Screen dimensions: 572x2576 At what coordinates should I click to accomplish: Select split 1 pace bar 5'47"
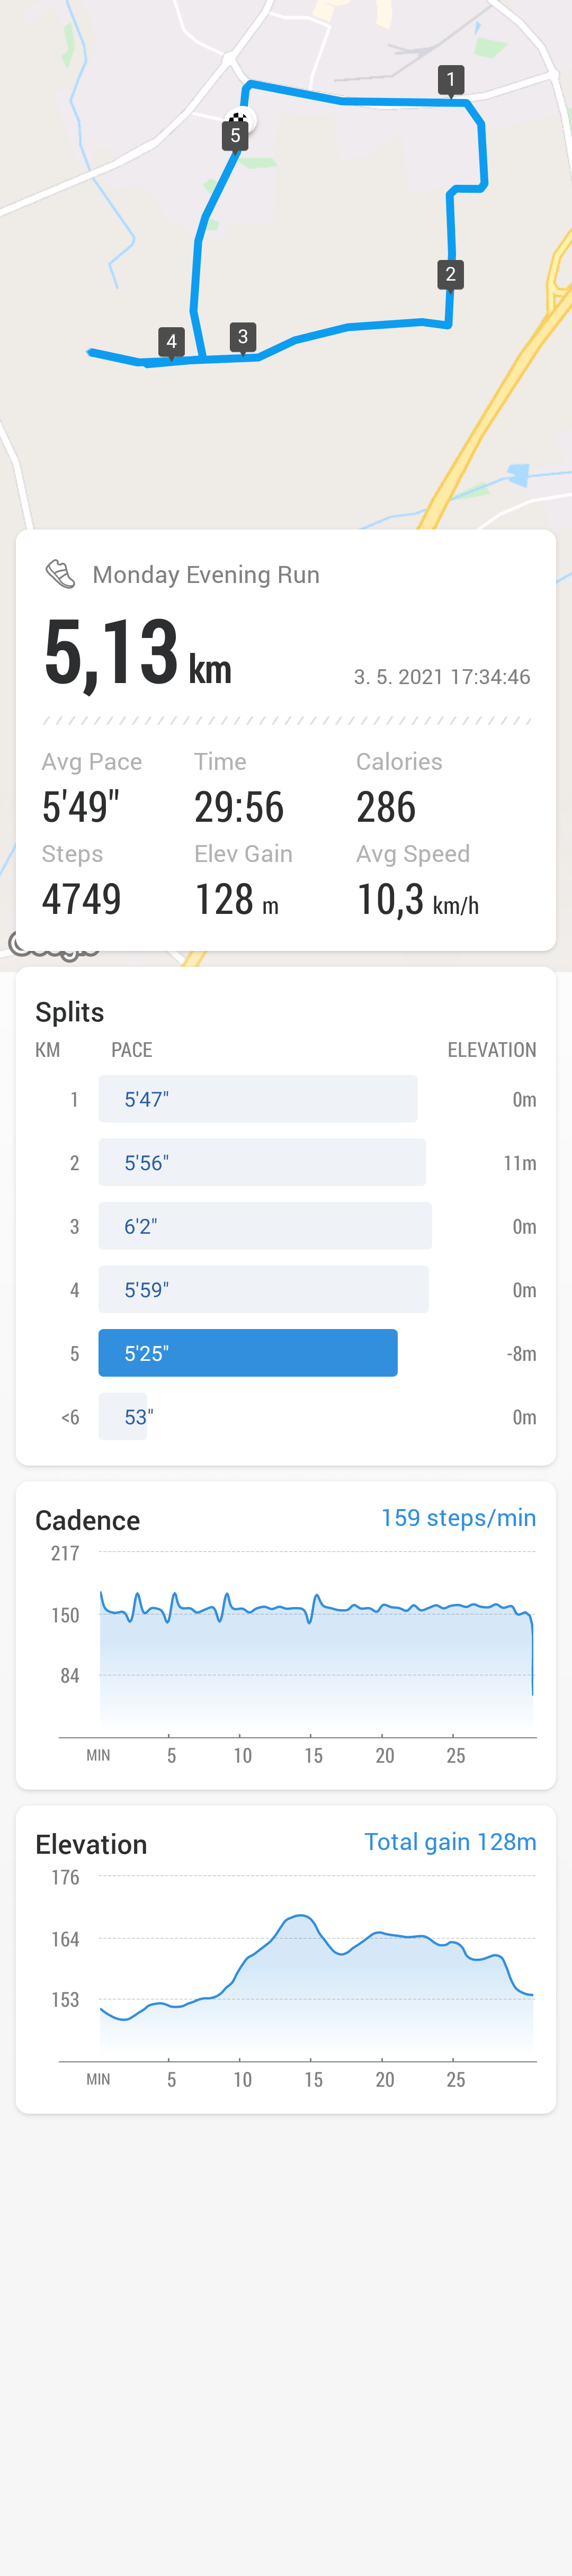coord(258,1099)
